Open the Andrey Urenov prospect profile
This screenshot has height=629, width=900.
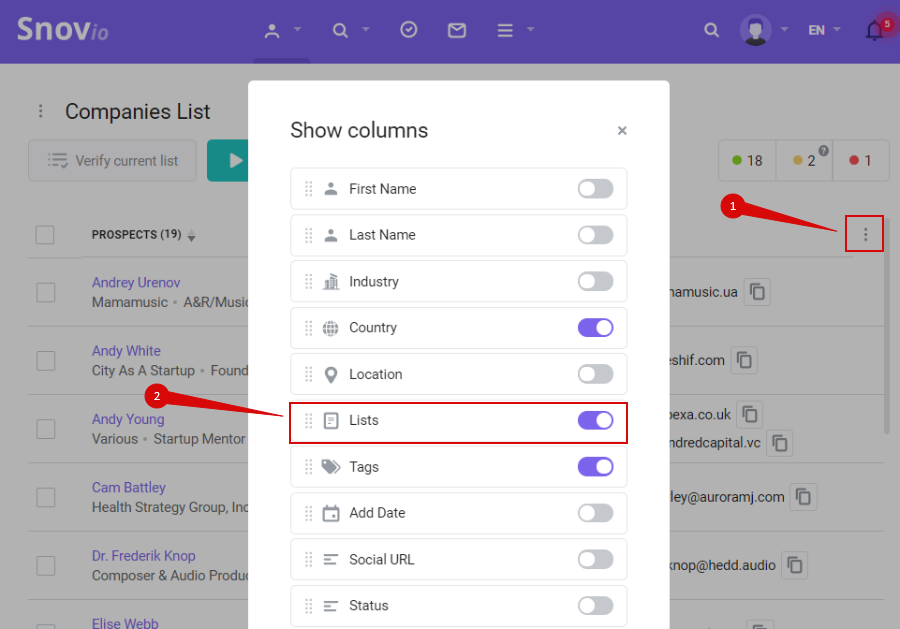(136, 282)
